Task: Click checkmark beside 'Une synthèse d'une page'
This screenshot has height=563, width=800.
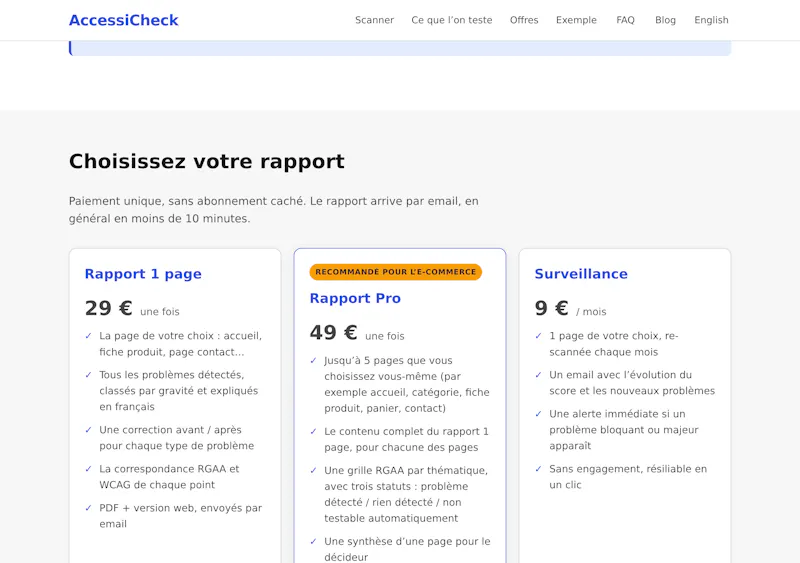Action: click(313, 541)
